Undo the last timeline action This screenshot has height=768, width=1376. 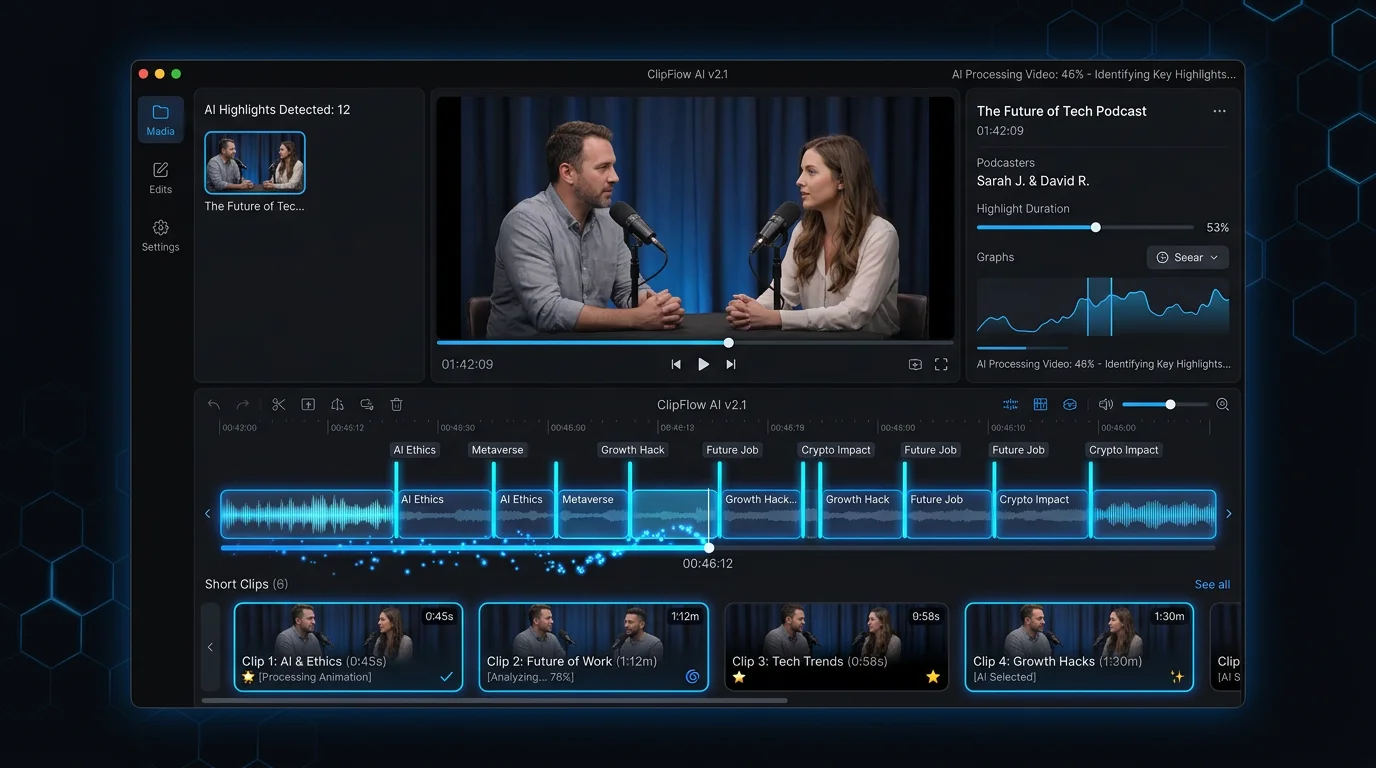[x=213, y=405]
